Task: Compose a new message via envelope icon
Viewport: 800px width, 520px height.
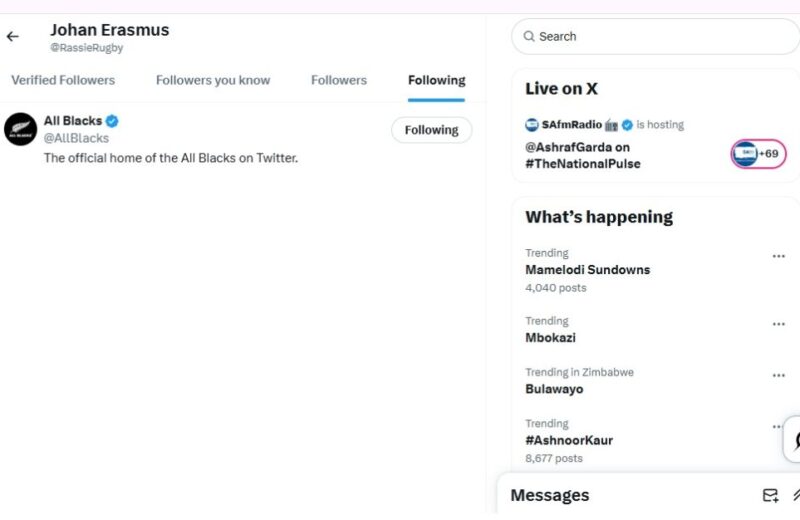Action: click(770, 495)
